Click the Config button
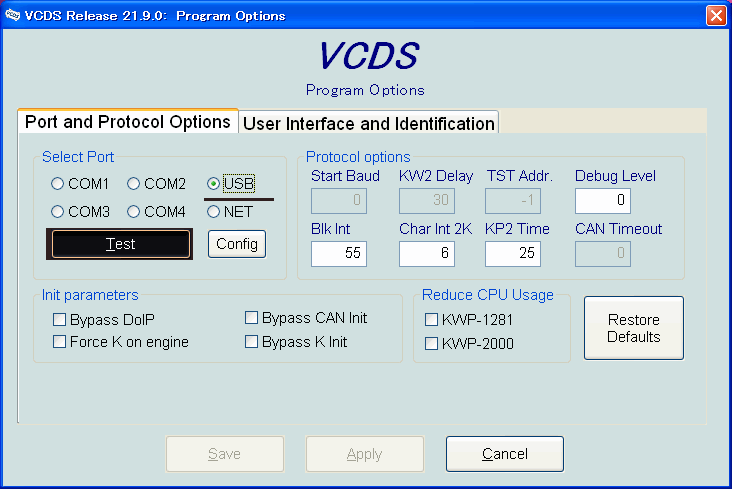 coord(237,244)
